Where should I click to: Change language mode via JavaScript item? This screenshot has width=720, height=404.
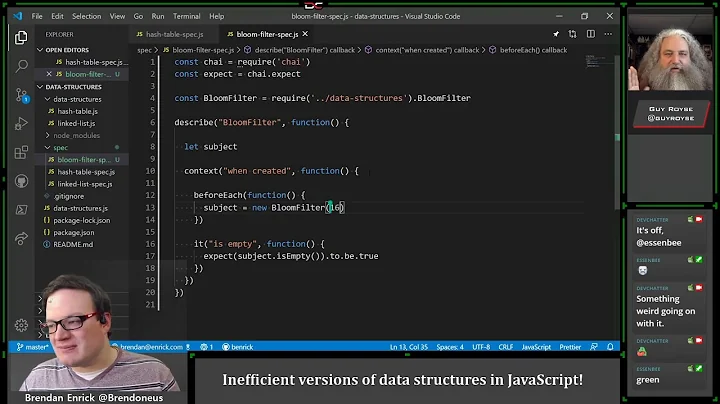point(536,347)
